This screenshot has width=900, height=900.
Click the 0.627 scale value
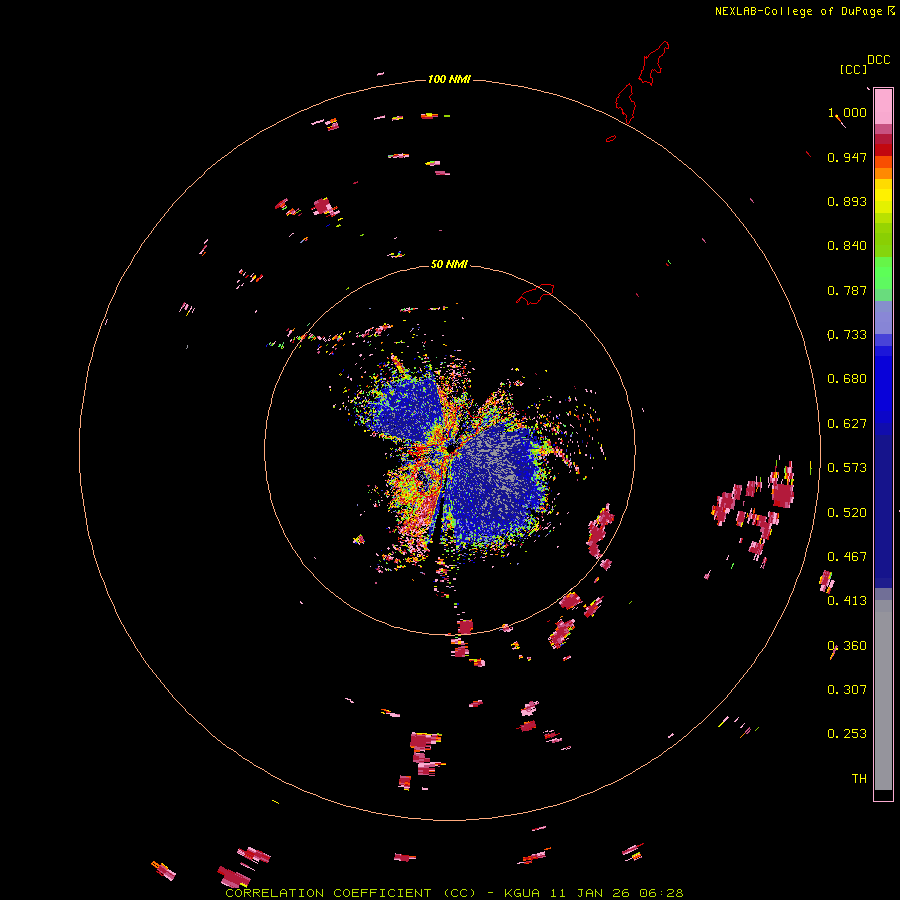[847, 424]
